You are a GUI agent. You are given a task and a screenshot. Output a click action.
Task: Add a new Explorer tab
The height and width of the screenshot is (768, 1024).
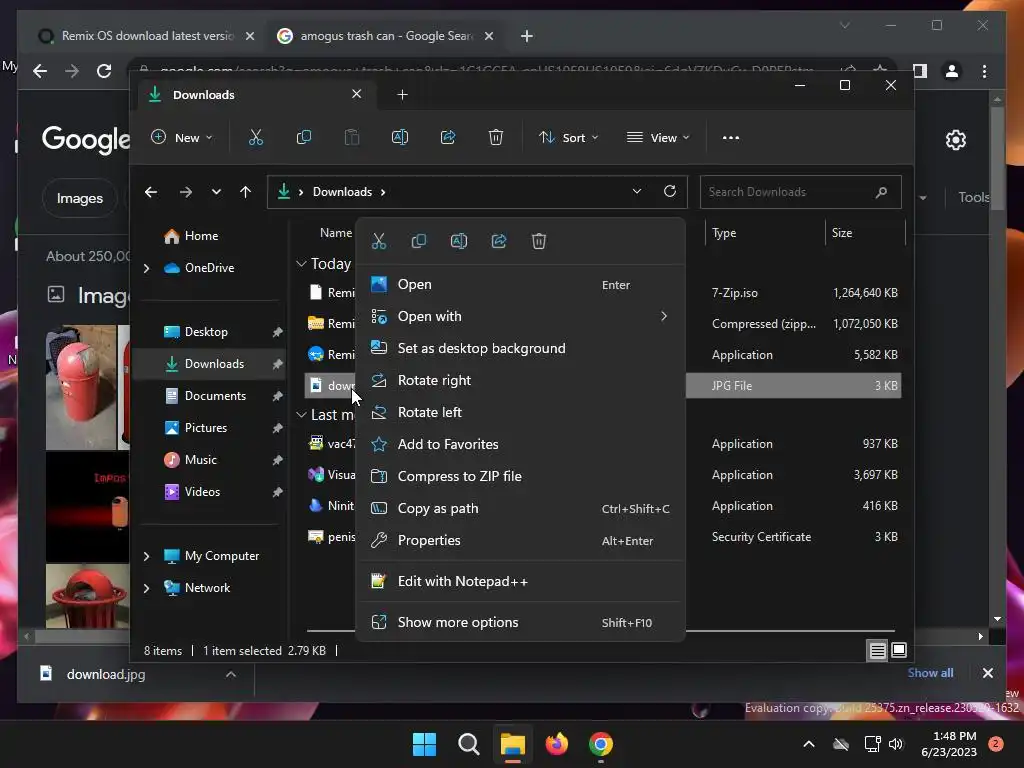(402, 95)
